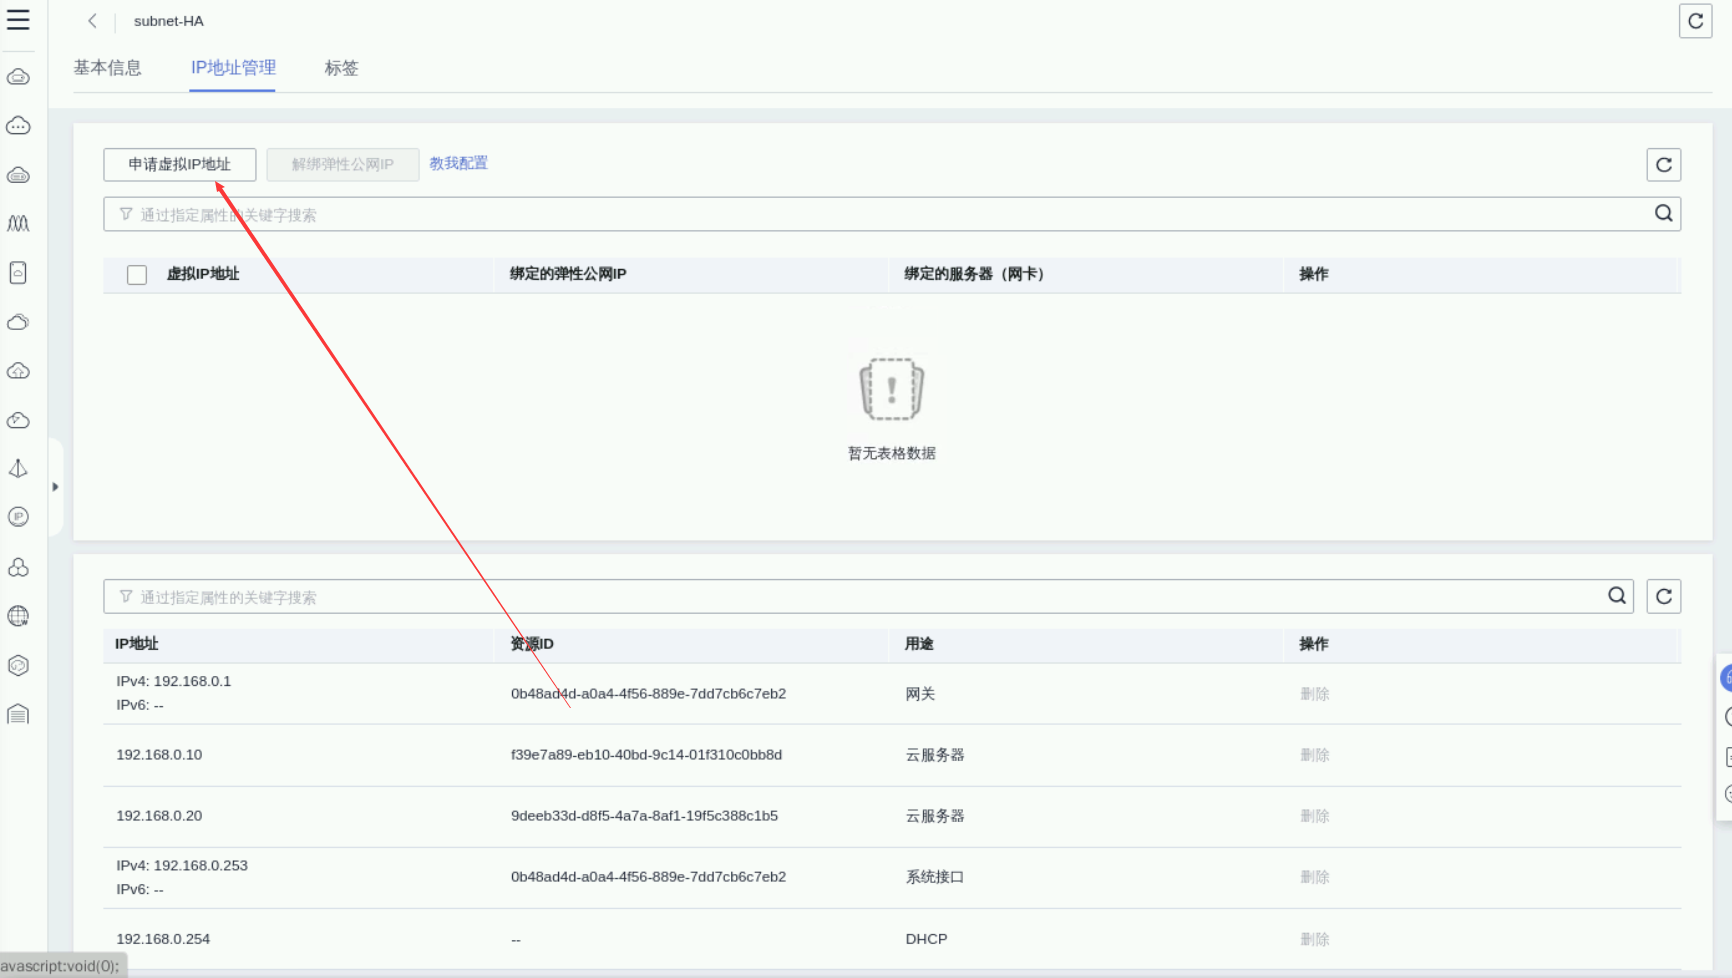The width and height of the screenshot is (1732, 978).
Task: Select the 192.168.0.10 address cell
Action: 159,755
